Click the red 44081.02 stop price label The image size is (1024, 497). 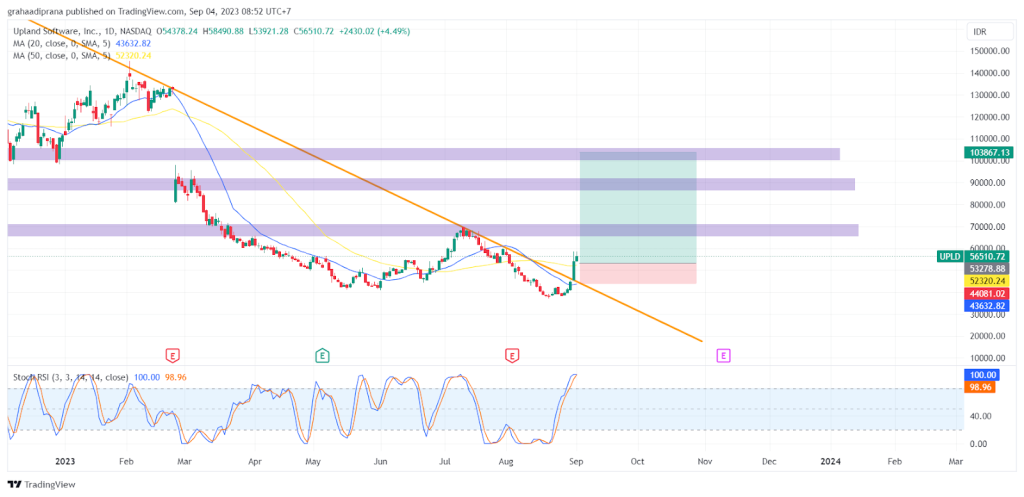[x=987, y=293]
